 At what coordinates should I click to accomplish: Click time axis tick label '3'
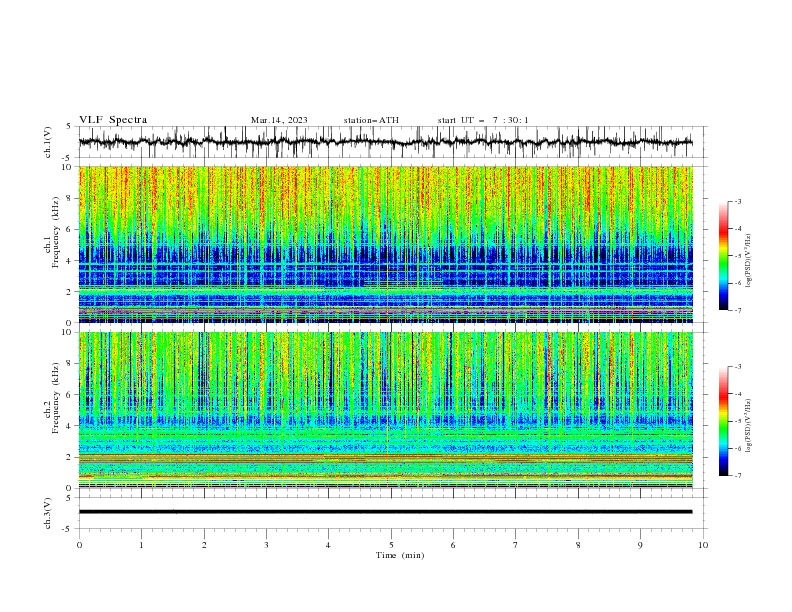point(266,545)
